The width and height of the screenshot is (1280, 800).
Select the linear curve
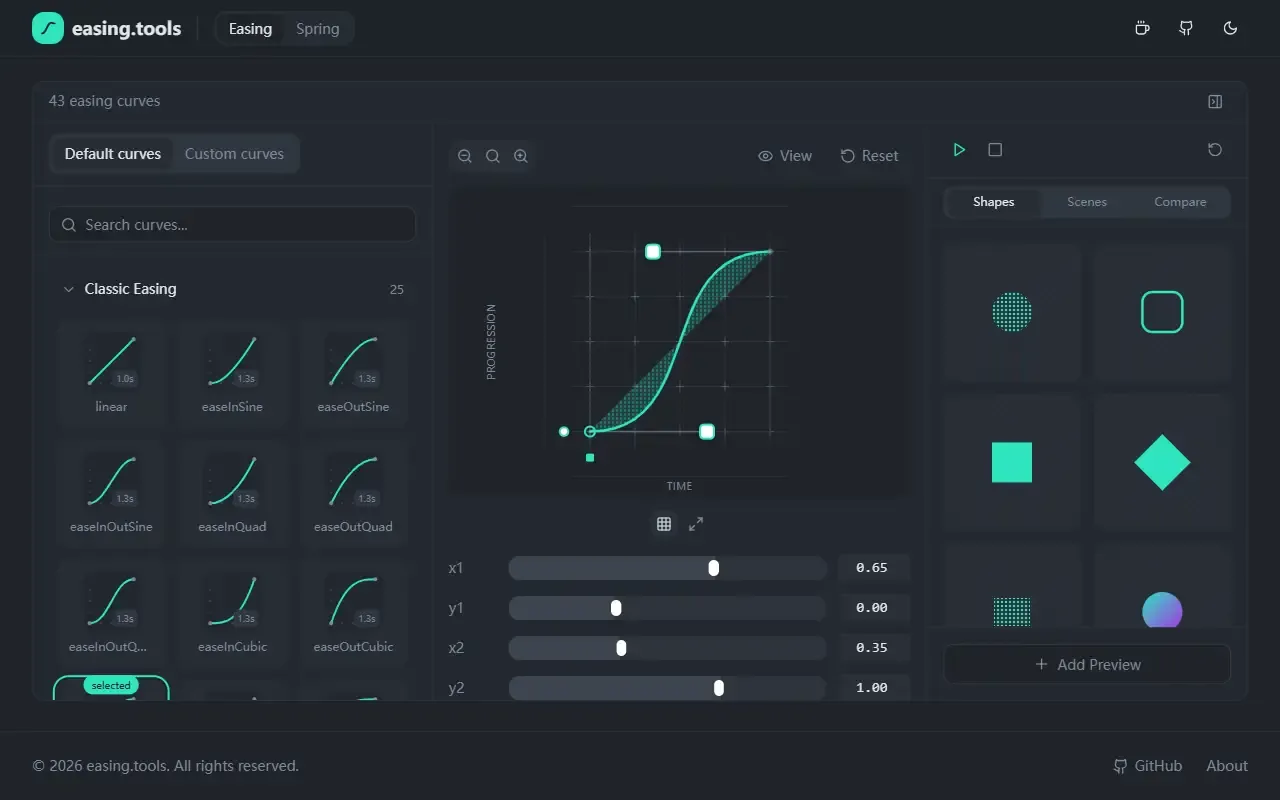tap(111, 374)
